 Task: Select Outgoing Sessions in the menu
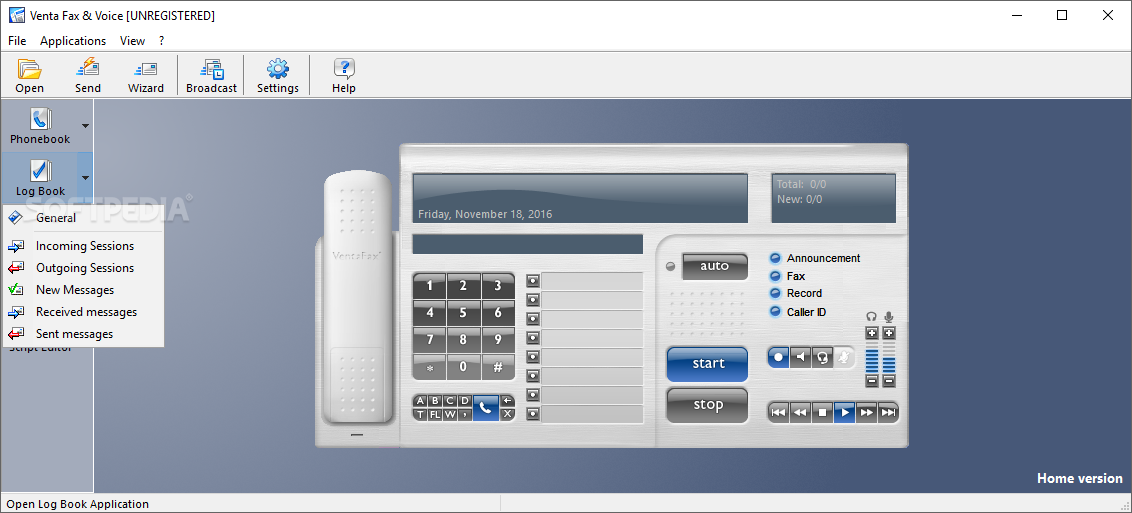[x=83, y=268]
